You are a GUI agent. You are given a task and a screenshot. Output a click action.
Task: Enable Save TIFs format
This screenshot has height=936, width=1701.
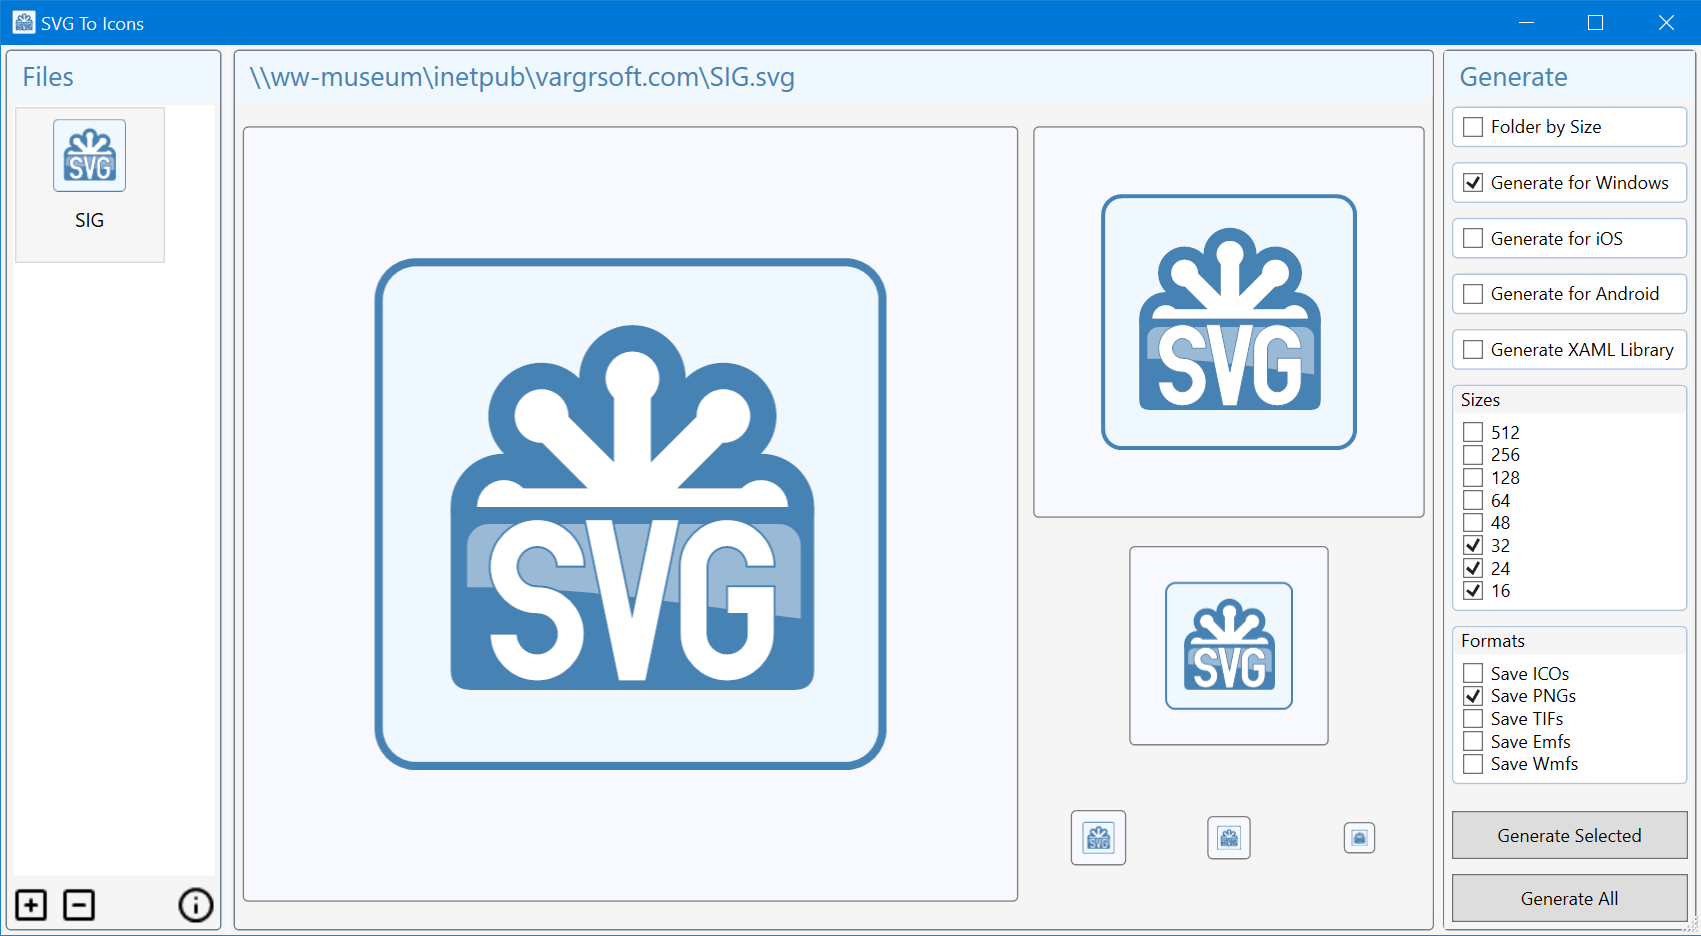pos(1473,719)
